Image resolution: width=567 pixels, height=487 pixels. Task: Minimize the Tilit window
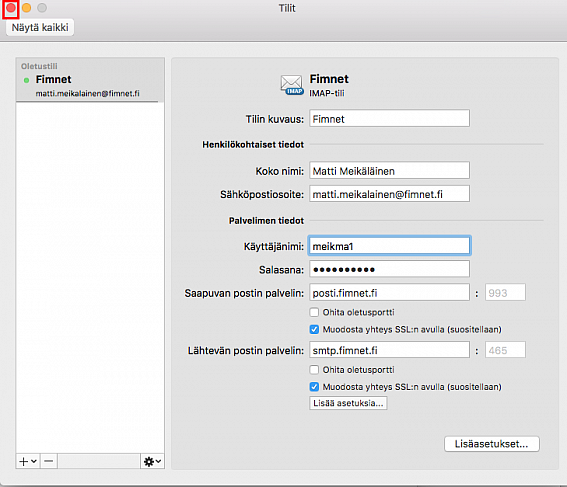click(26, 8)
